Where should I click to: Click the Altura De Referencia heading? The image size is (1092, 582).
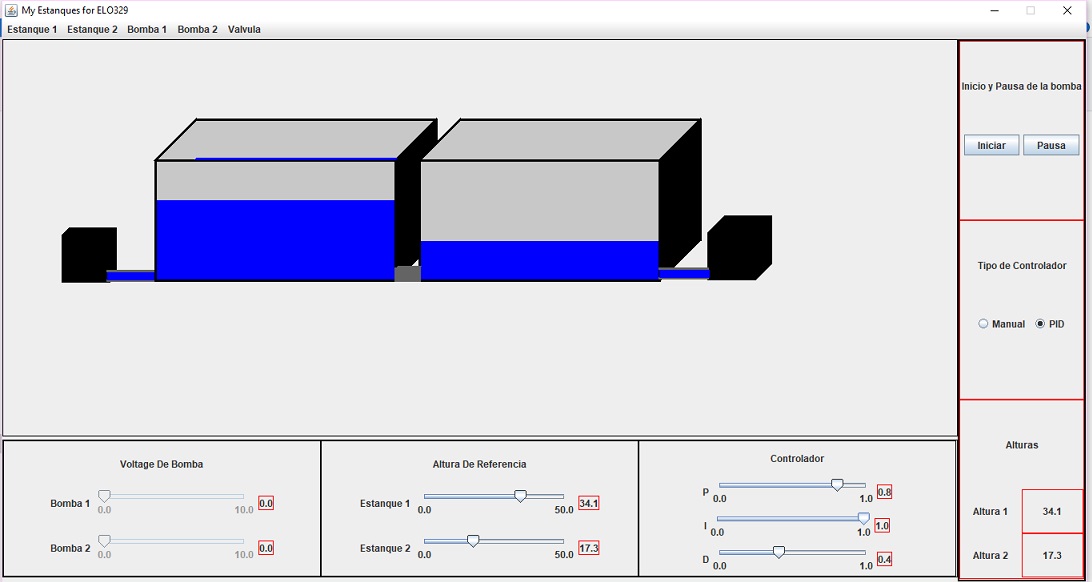pos(479,464)
